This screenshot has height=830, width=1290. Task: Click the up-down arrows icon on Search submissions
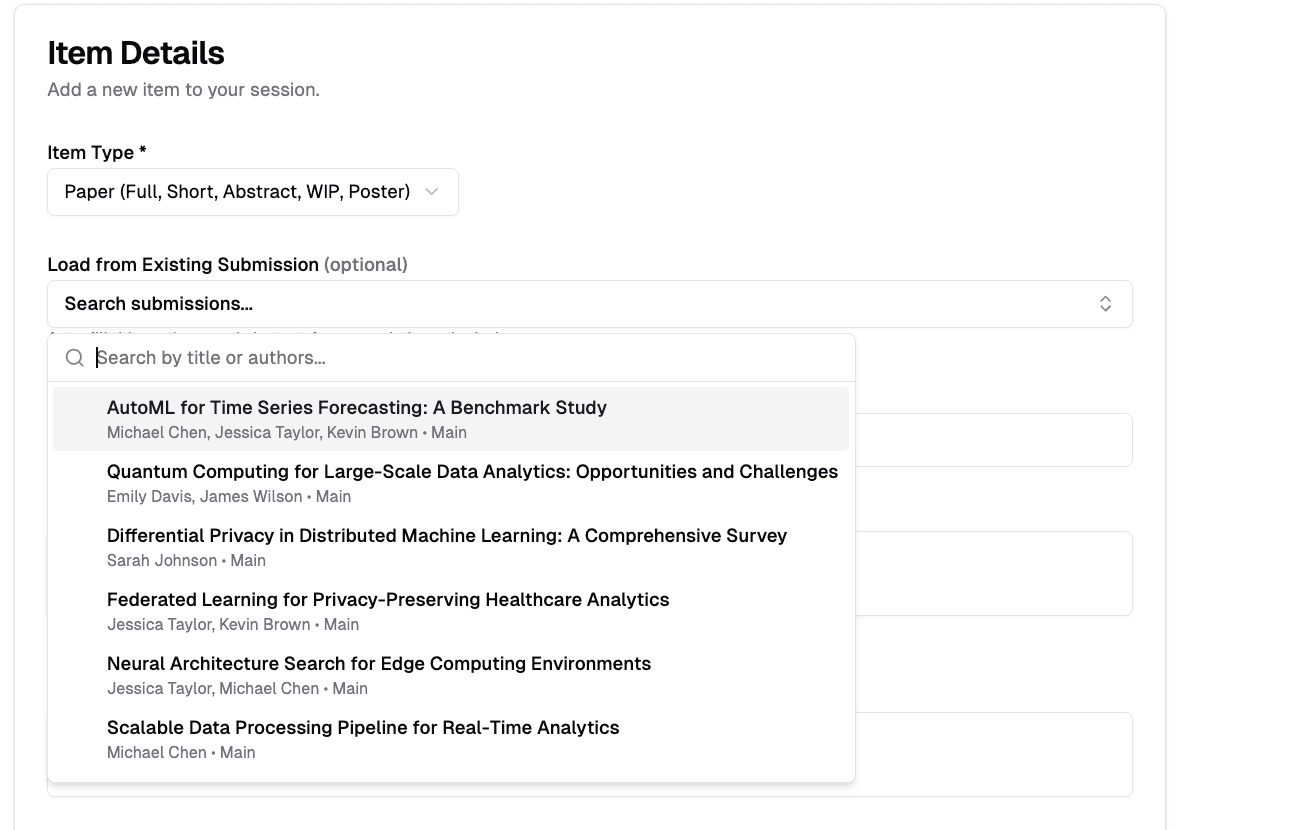tap(1105, 304)
